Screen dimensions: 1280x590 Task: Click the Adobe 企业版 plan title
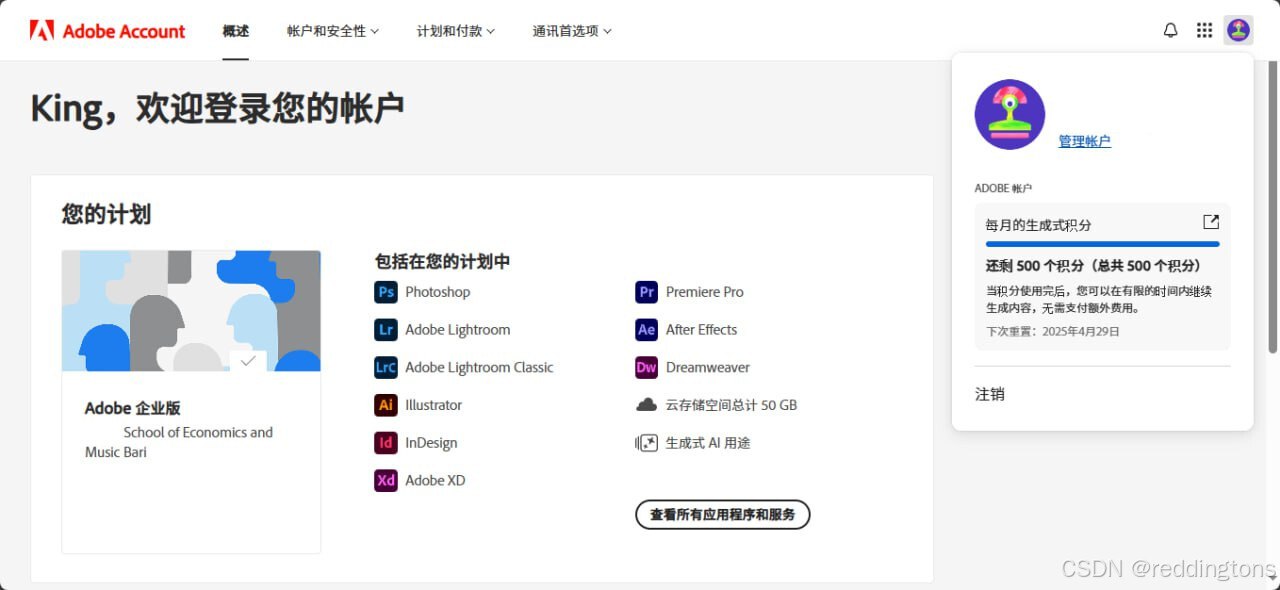point(132,408)
